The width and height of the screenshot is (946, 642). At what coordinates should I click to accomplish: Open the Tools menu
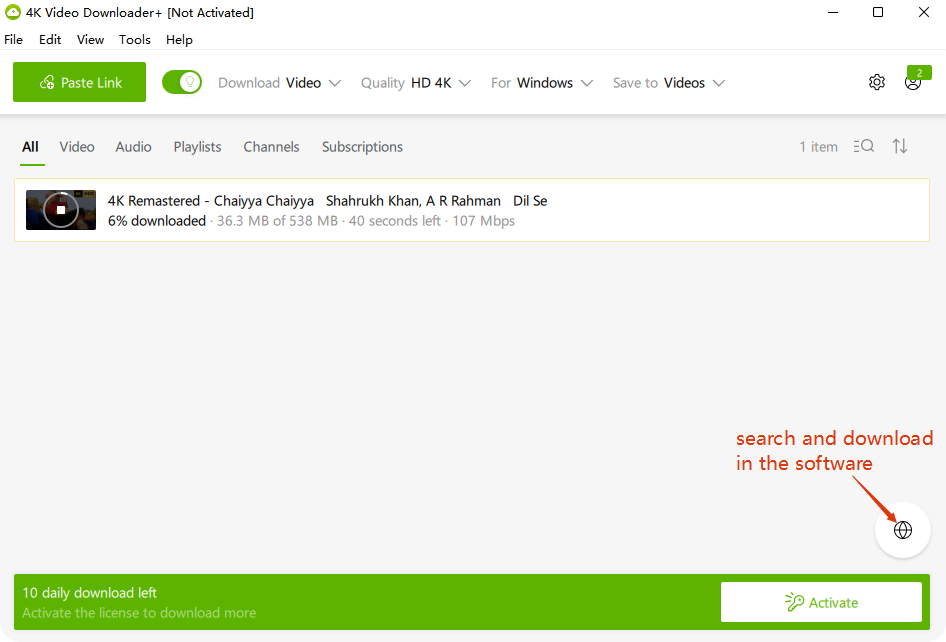135,40
